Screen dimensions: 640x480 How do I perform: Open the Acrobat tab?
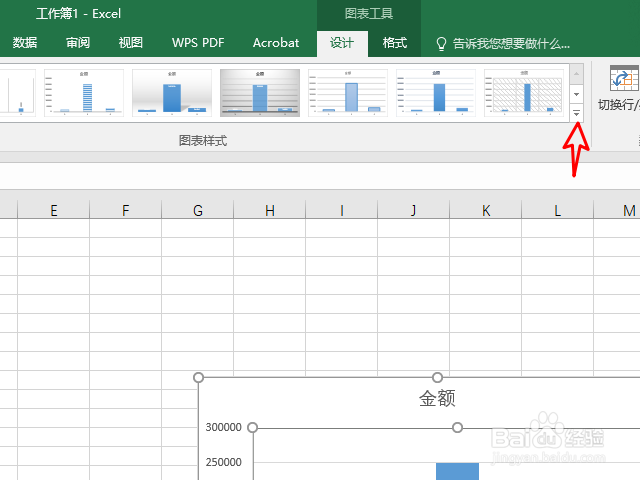(276, 42)
